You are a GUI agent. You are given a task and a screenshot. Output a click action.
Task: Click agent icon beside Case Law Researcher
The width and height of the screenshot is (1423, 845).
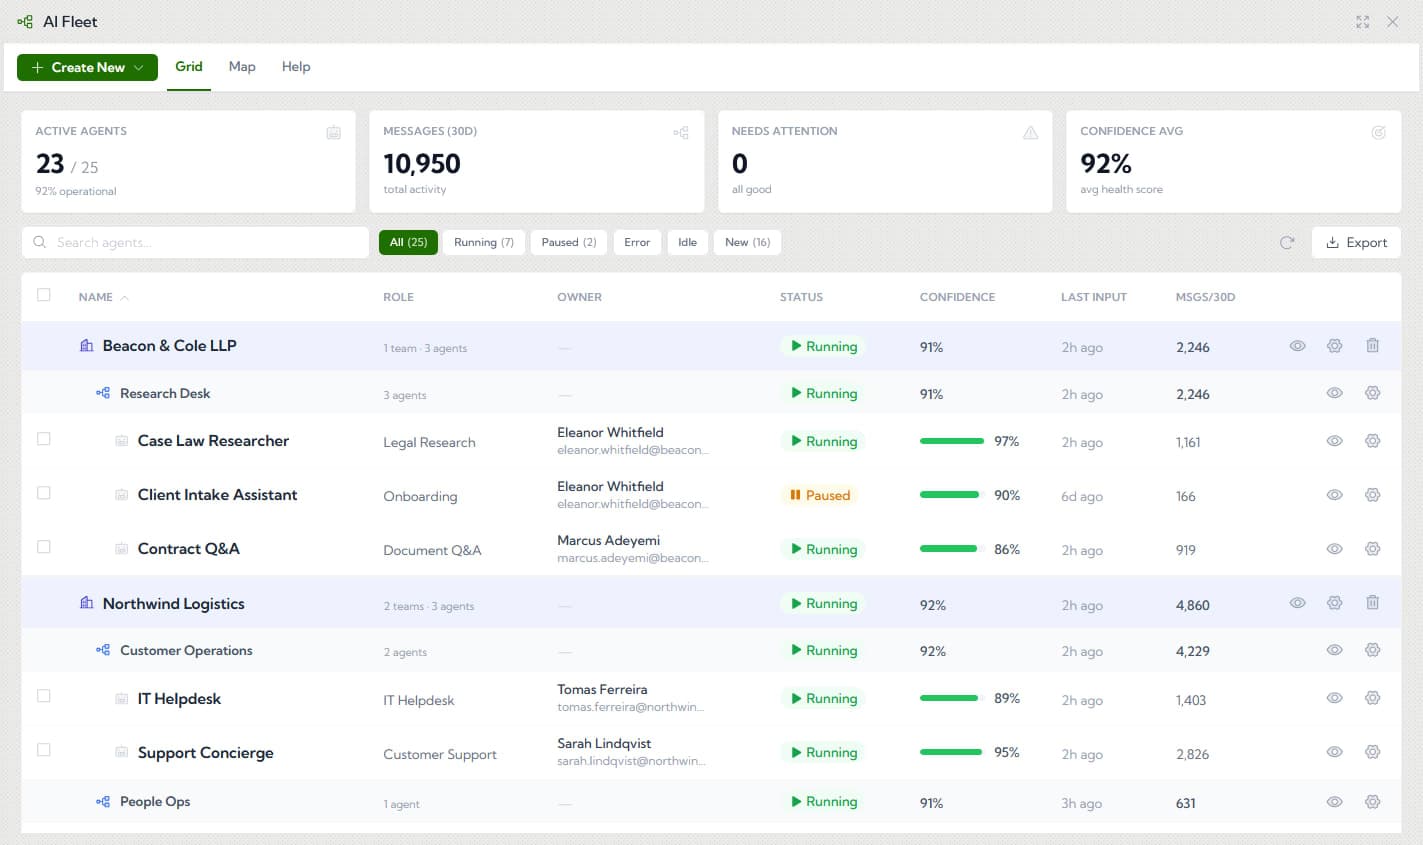tap(122, 441)
